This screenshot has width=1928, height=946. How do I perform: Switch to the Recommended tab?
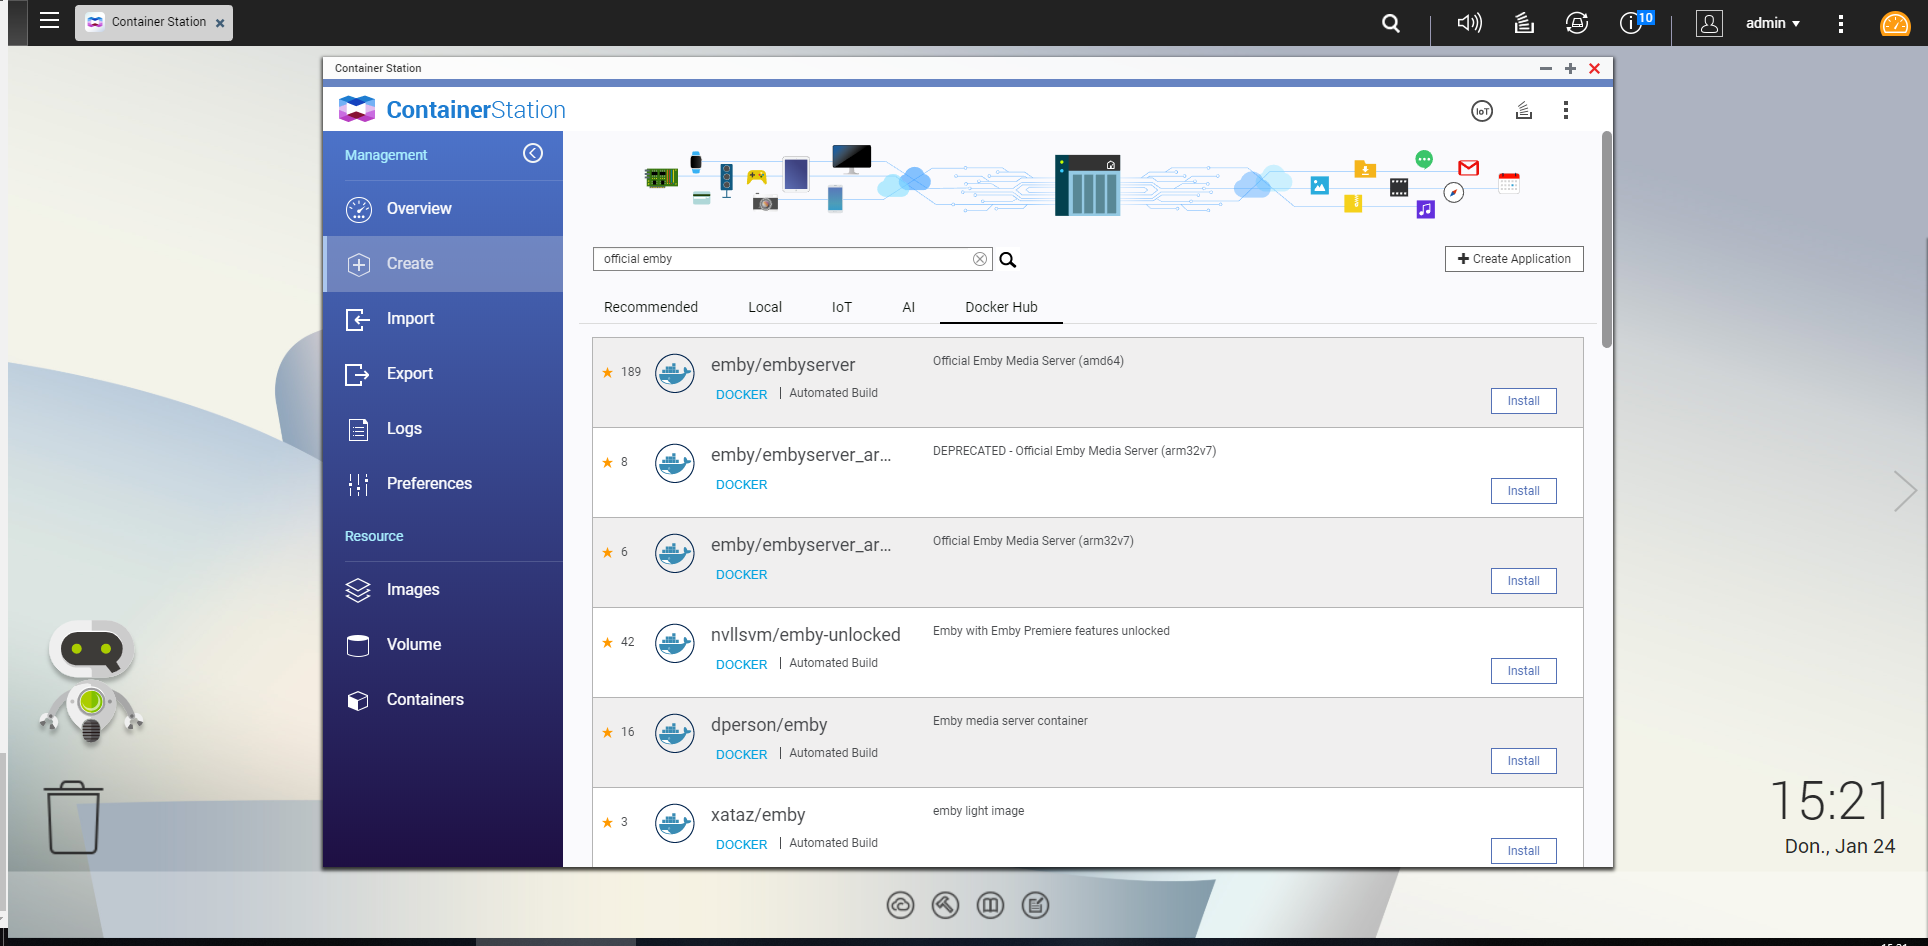click(x=651, y=307)
